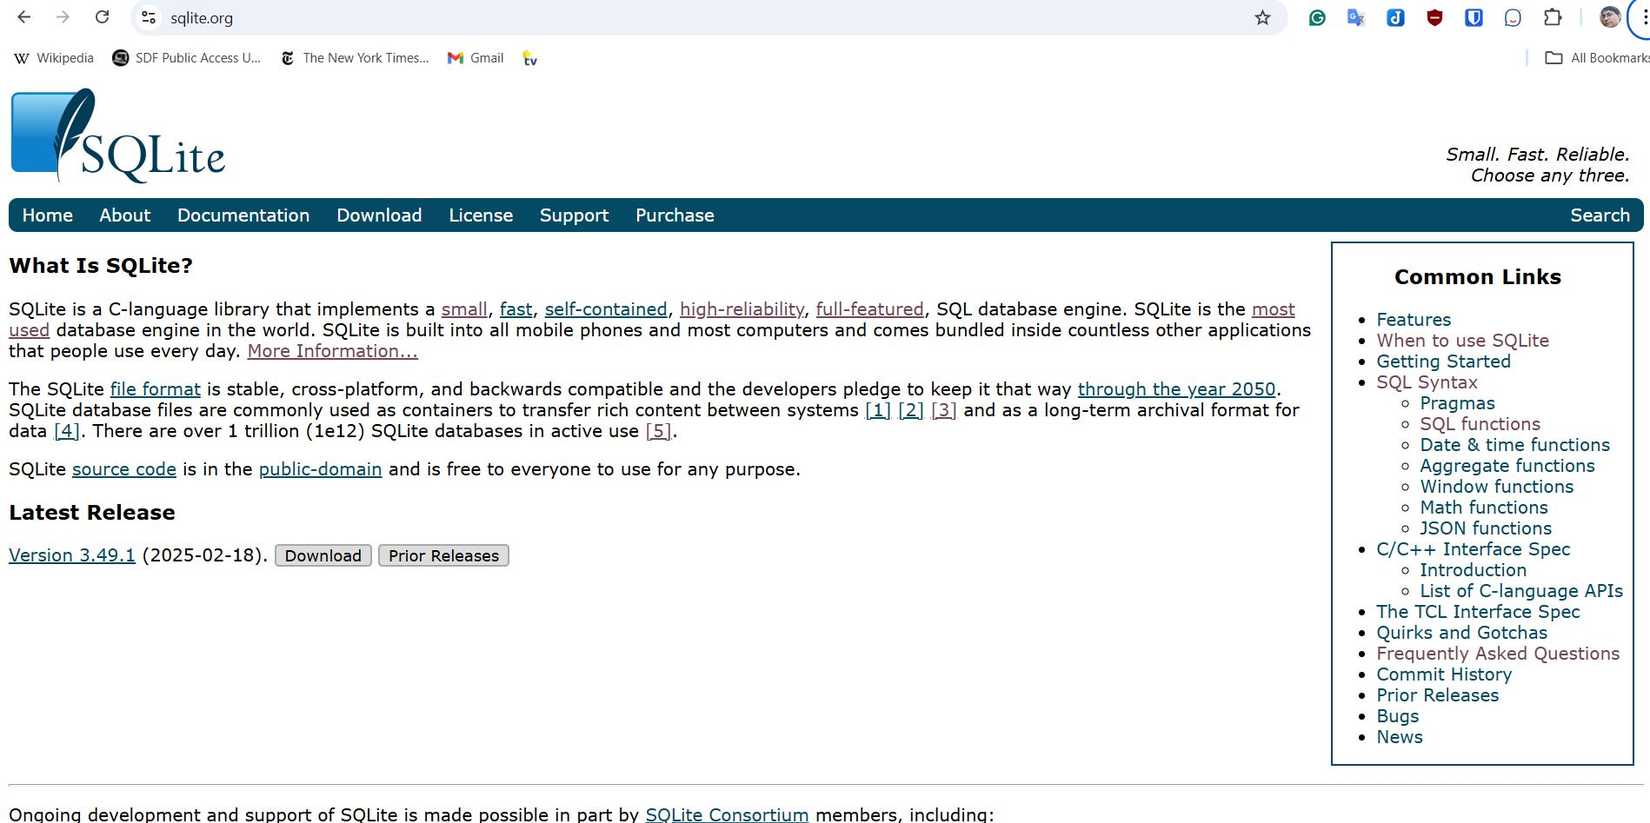Click the smiling chat bubble extension

(1512, 17)
